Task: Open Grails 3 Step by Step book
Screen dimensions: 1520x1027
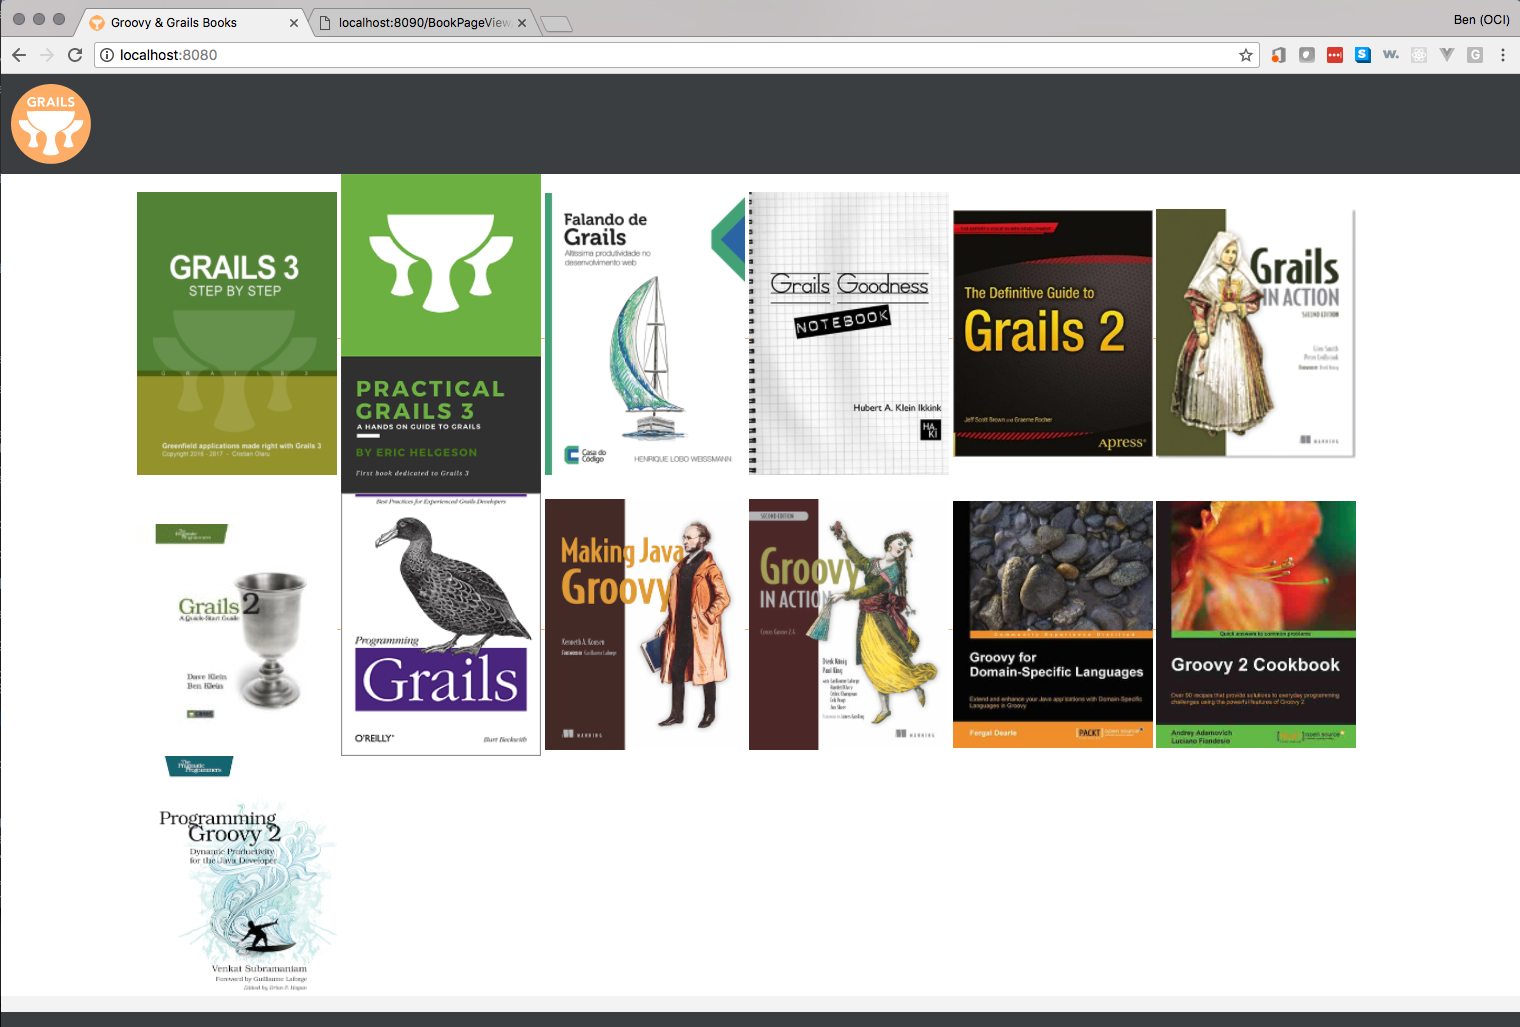Action: [237, 333]
